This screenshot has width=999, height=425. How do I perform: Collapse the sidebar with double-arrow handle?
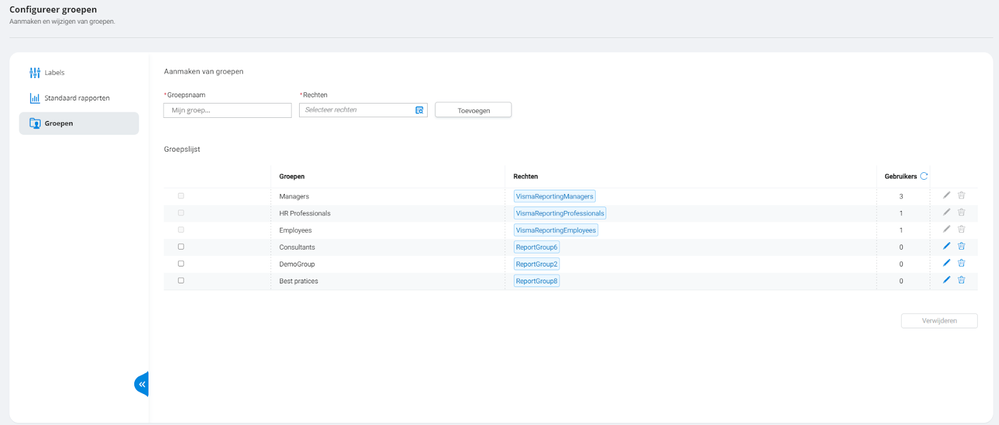pyautogui.click(x=142, y=384)
